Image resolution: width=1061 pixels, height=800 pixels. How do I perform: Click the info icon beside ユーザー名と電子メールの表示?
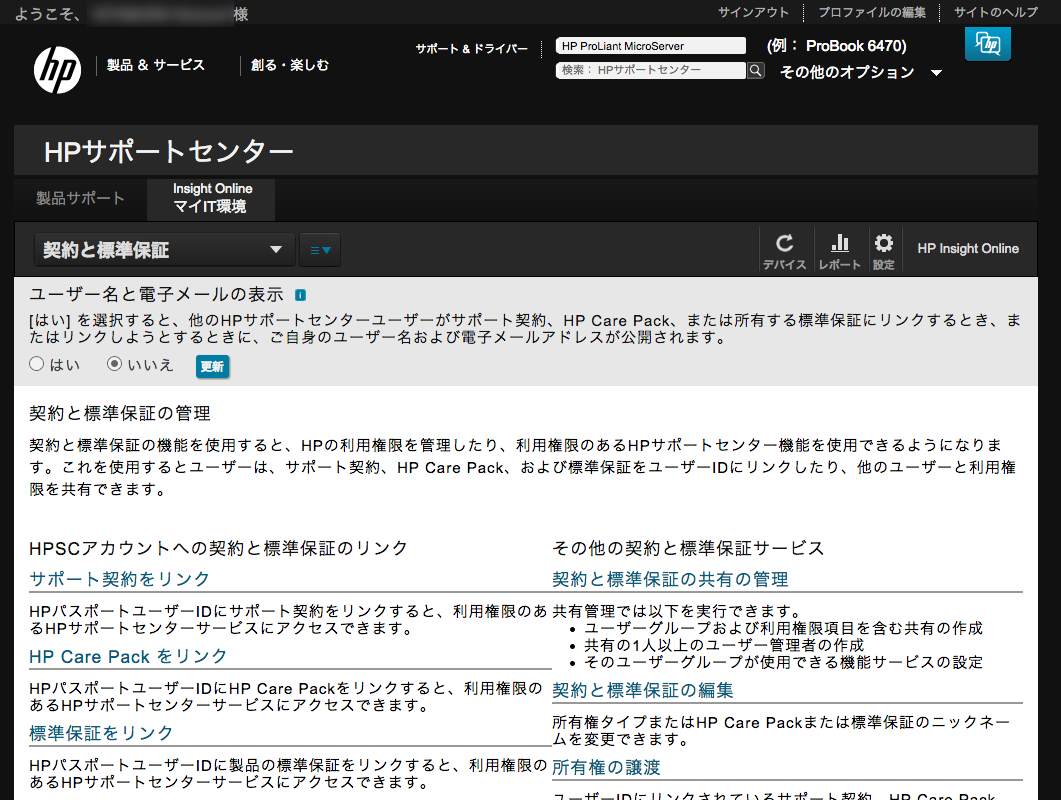click(300, 295)
